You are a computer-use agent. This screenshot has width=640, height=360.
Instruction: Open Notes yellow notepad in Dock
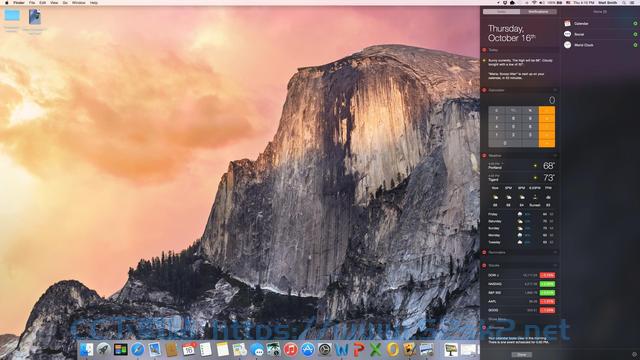[x=222, y=349]
